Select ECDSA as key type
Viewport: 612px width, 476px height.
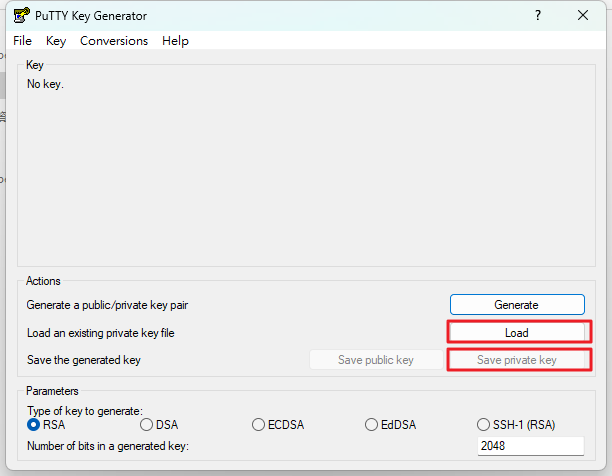coord(259,424)
